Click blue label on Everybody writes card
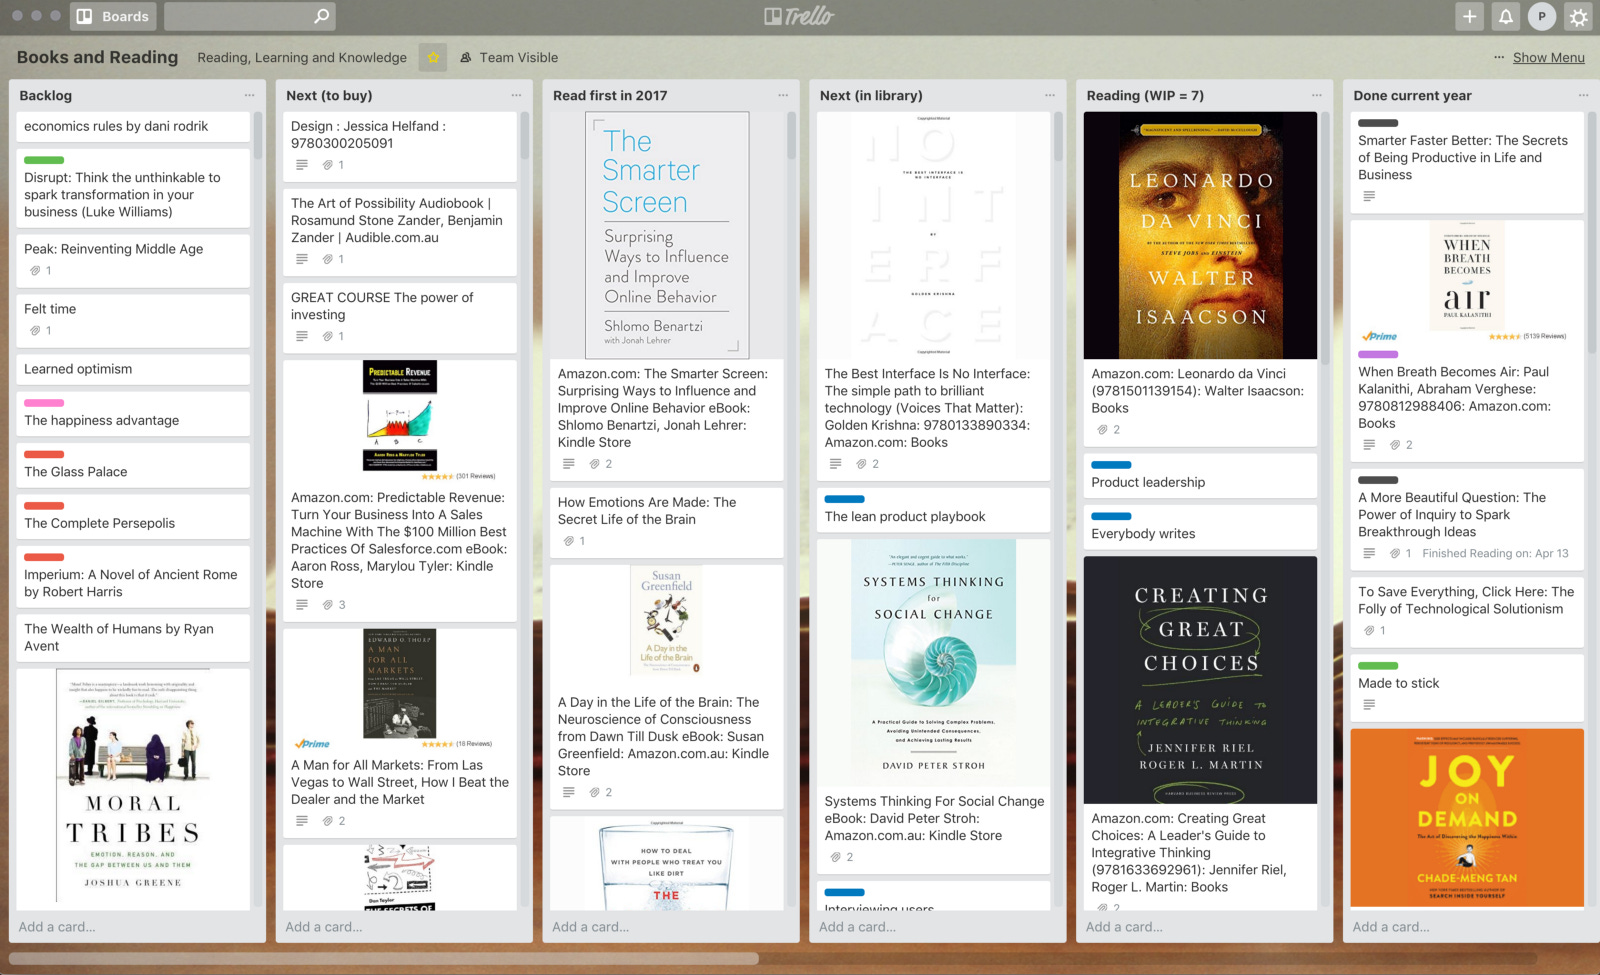 point(1111,516)
